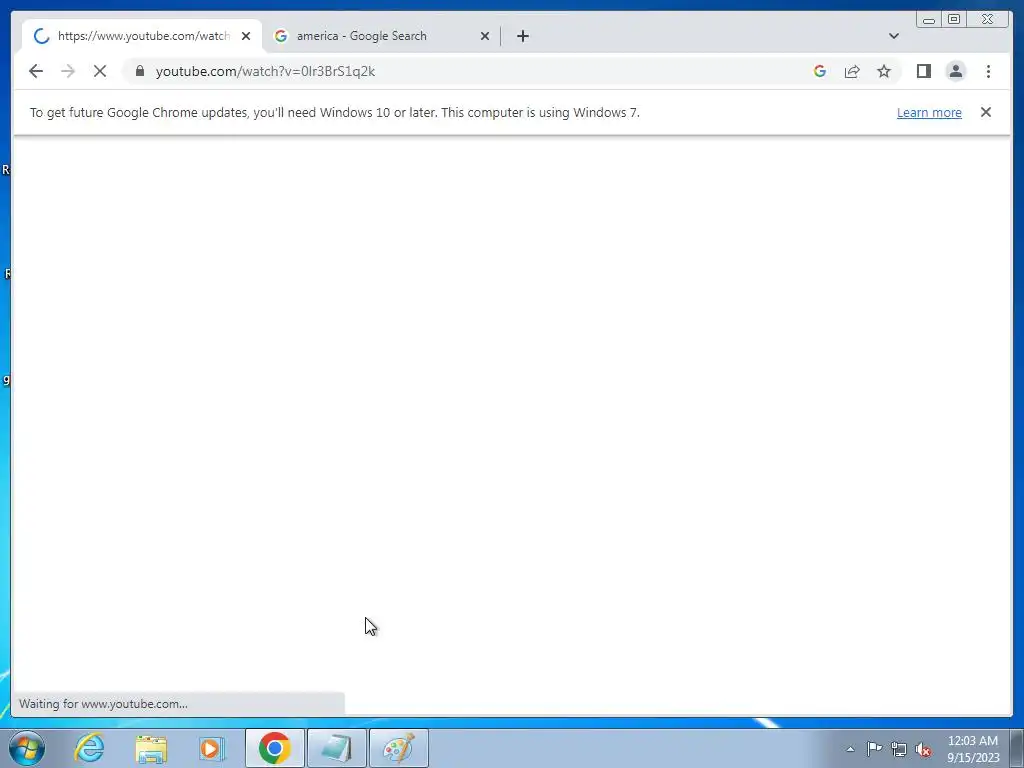Open the notepad taskbar application
This screenshot has width=1024, height=768.
[x=336, y=748]
